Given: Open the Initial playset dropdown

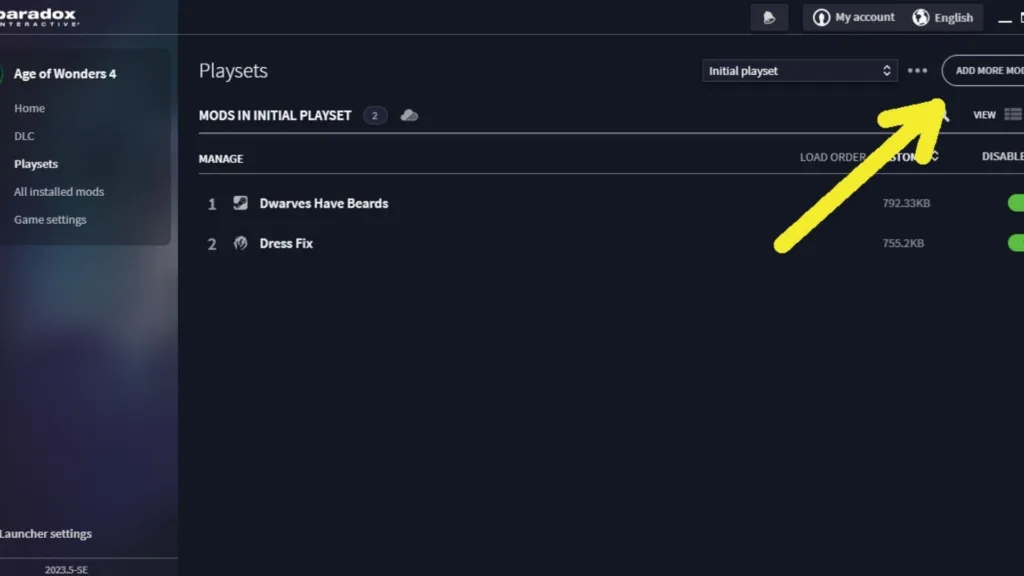Looking at the screenshot, I should coord(799,71).
